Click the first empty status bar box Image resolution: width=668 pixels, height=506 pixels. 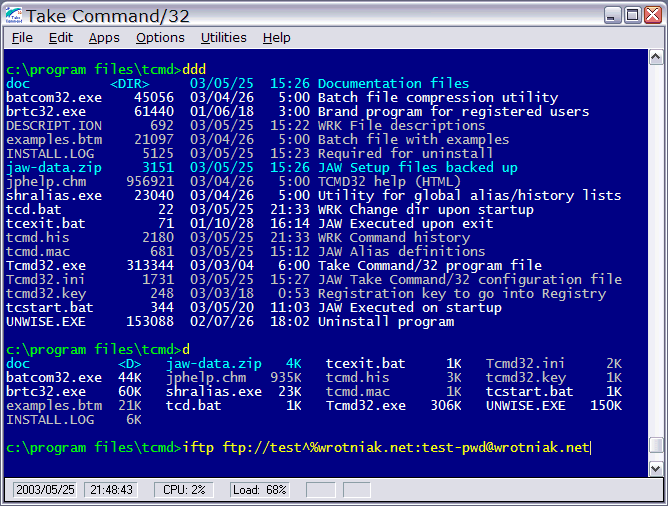[321, 490]
